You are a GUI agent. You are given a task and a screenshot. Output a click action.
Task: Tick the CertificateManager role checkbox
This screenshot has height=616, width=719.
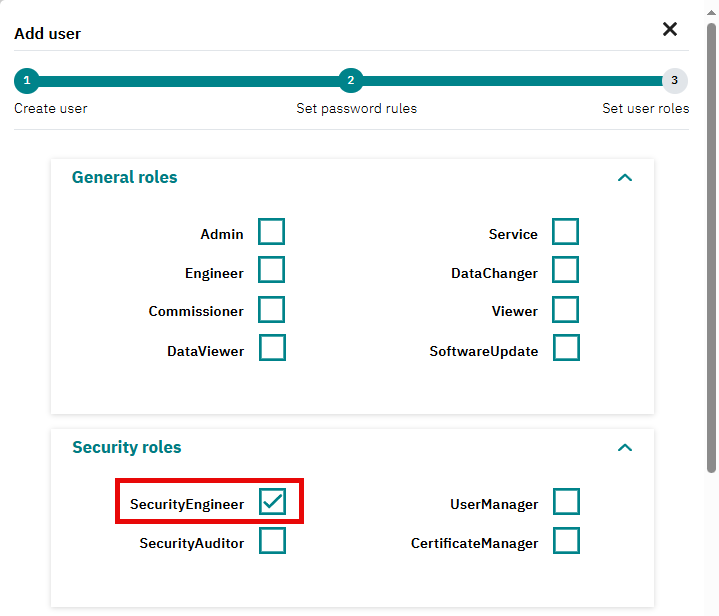566,540
